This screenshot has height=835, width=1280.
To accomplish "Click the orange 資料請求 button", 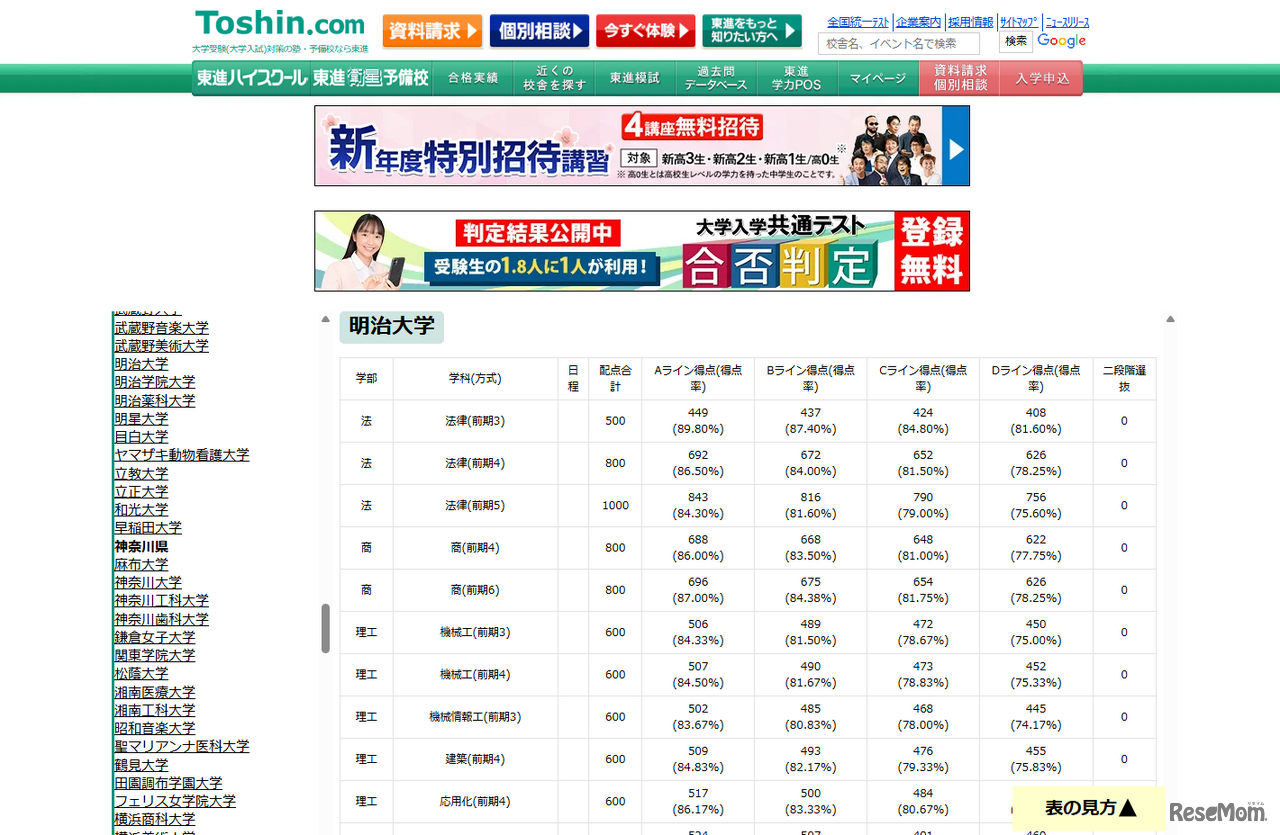I will tap(432, 31).
